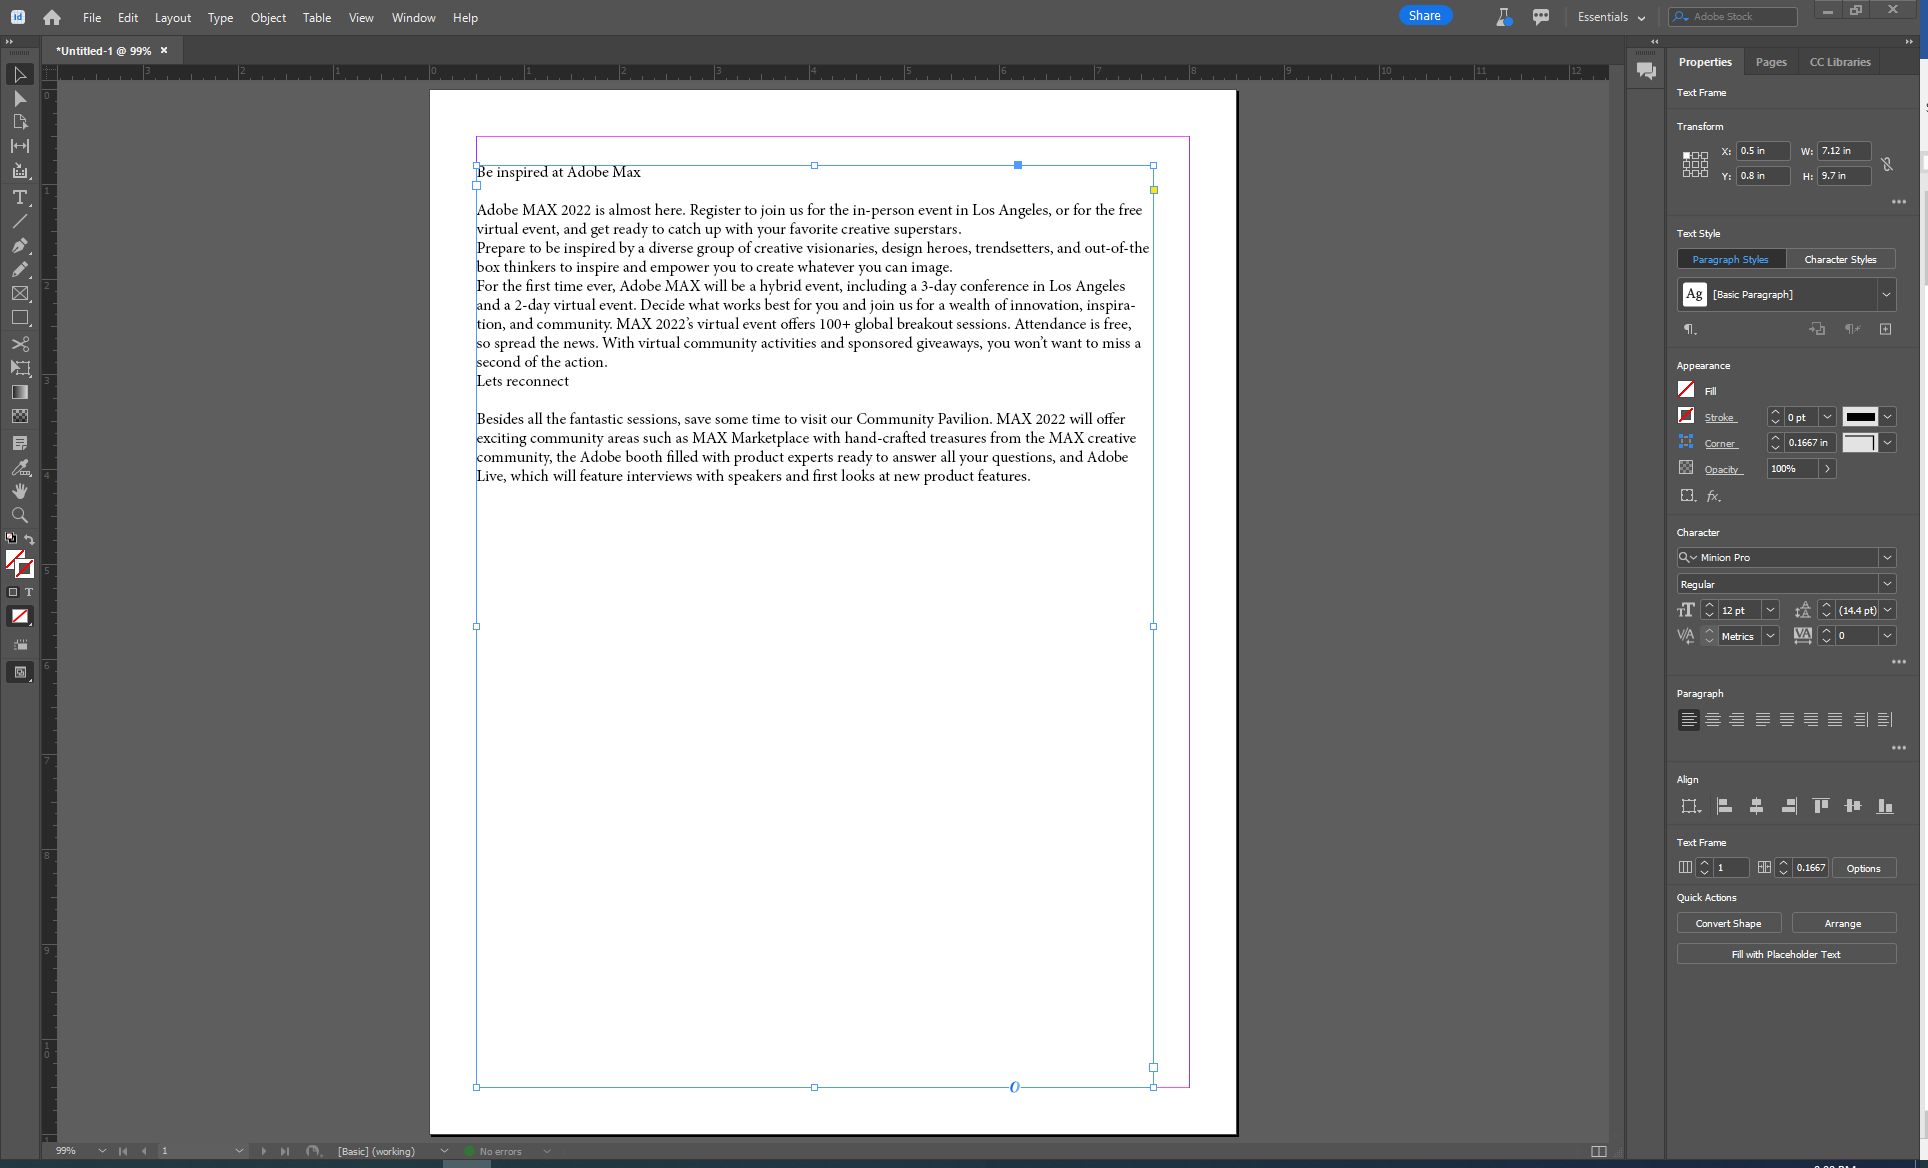Activate the Gradient tool
This screenshot has width=1928, height=1168.
click(x=20, y=392)
